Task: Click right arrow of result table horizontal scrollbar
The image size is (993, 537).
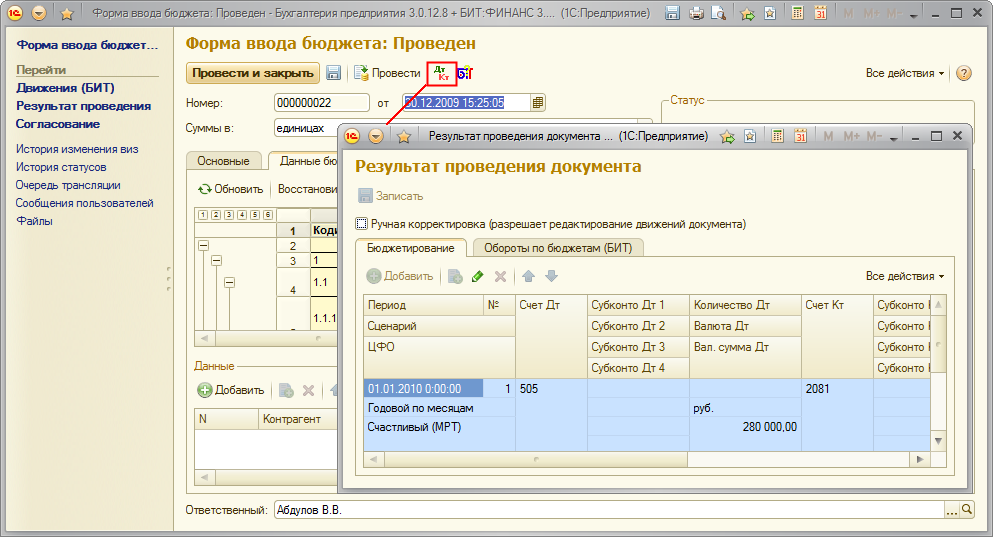Action: (920, 459)
